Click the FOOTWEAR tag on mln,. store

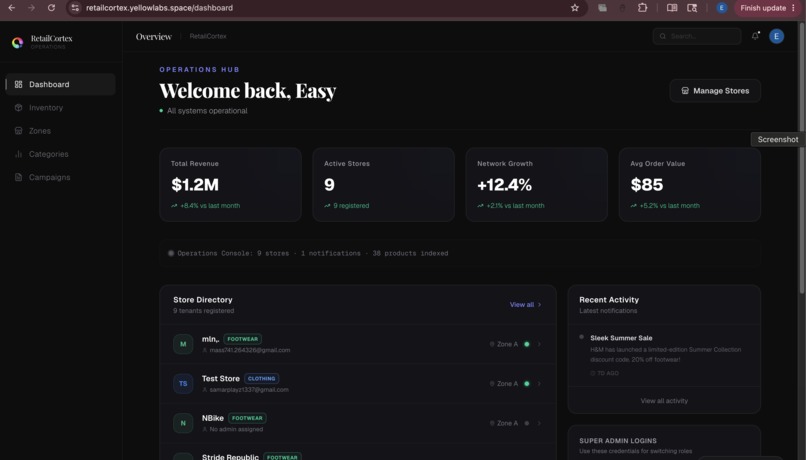click(243, 339)
